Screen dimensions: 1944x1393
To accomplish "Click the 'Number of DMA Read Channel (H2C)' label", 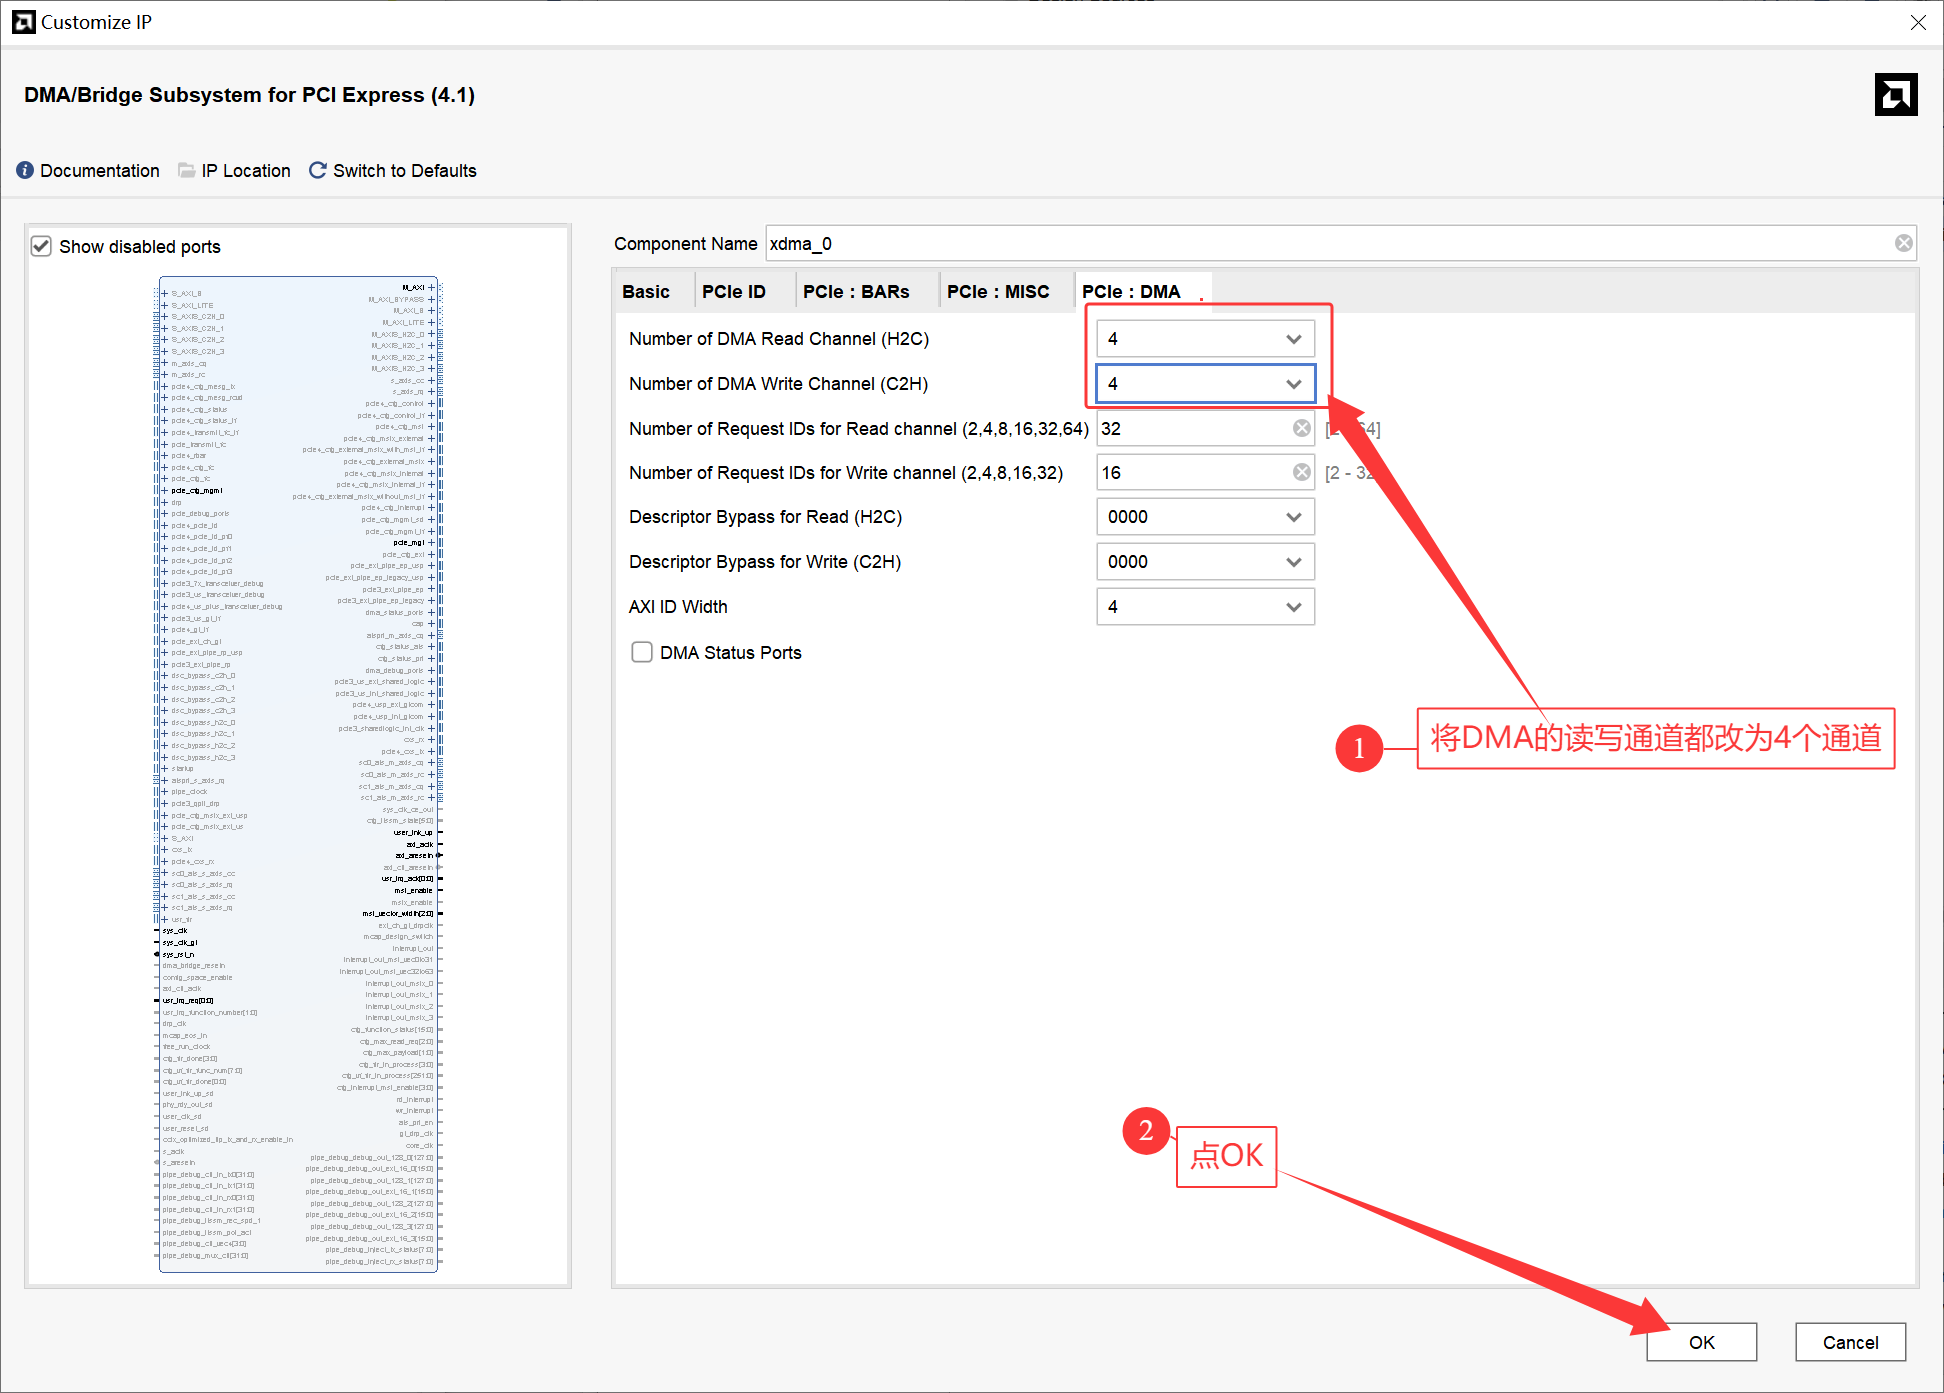I will tap(779, 339).
